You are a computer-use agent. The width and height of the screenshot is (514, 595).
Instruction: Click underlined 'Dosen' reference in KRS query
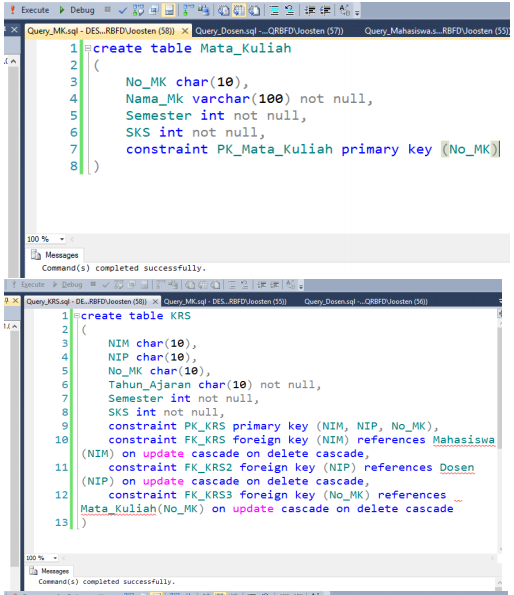(457, 468)
